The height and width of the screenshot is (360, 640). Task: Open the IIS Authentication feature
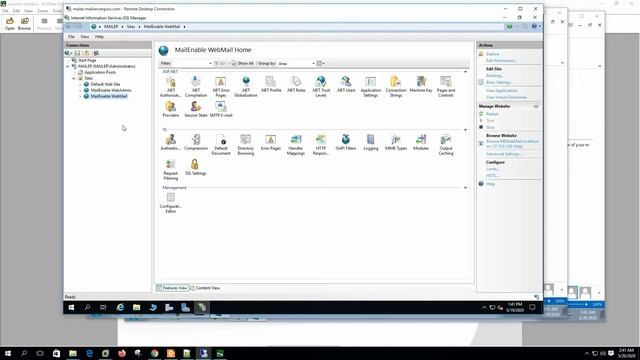pyautogui.click(x=171, y=142)
